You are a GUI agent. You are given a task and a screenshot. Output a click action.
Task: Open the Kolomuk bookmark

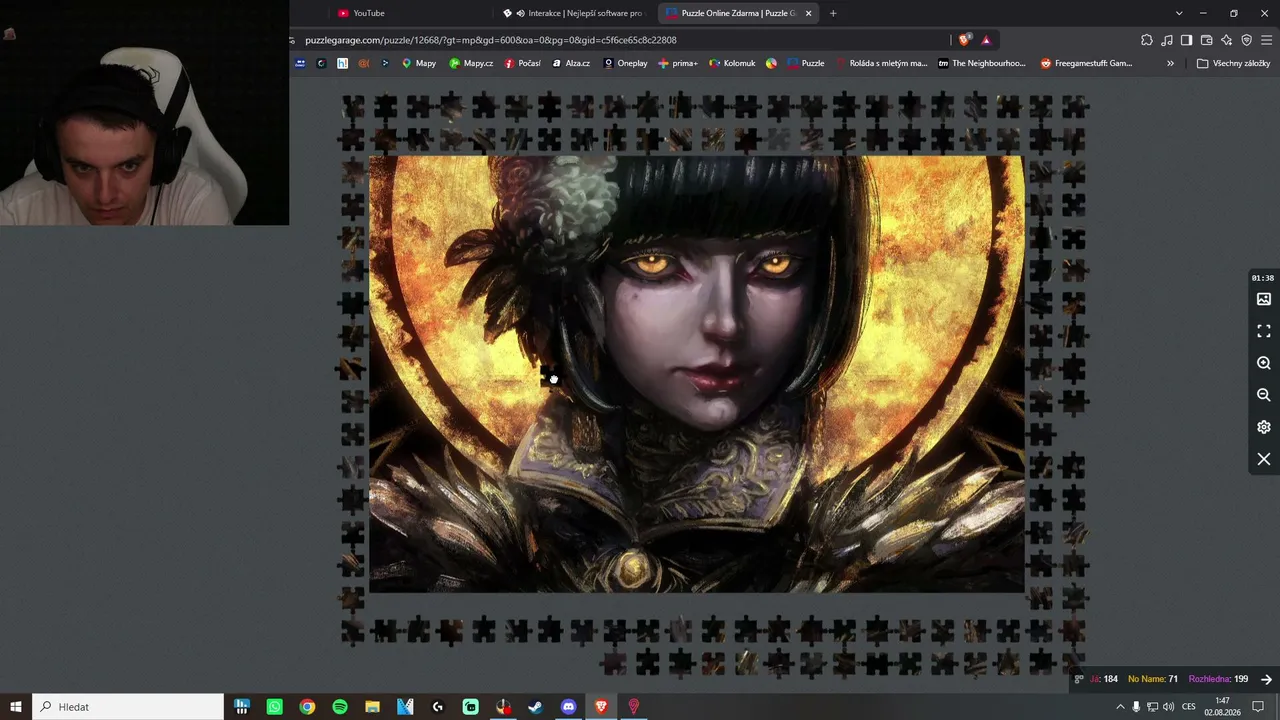[732, 63]
